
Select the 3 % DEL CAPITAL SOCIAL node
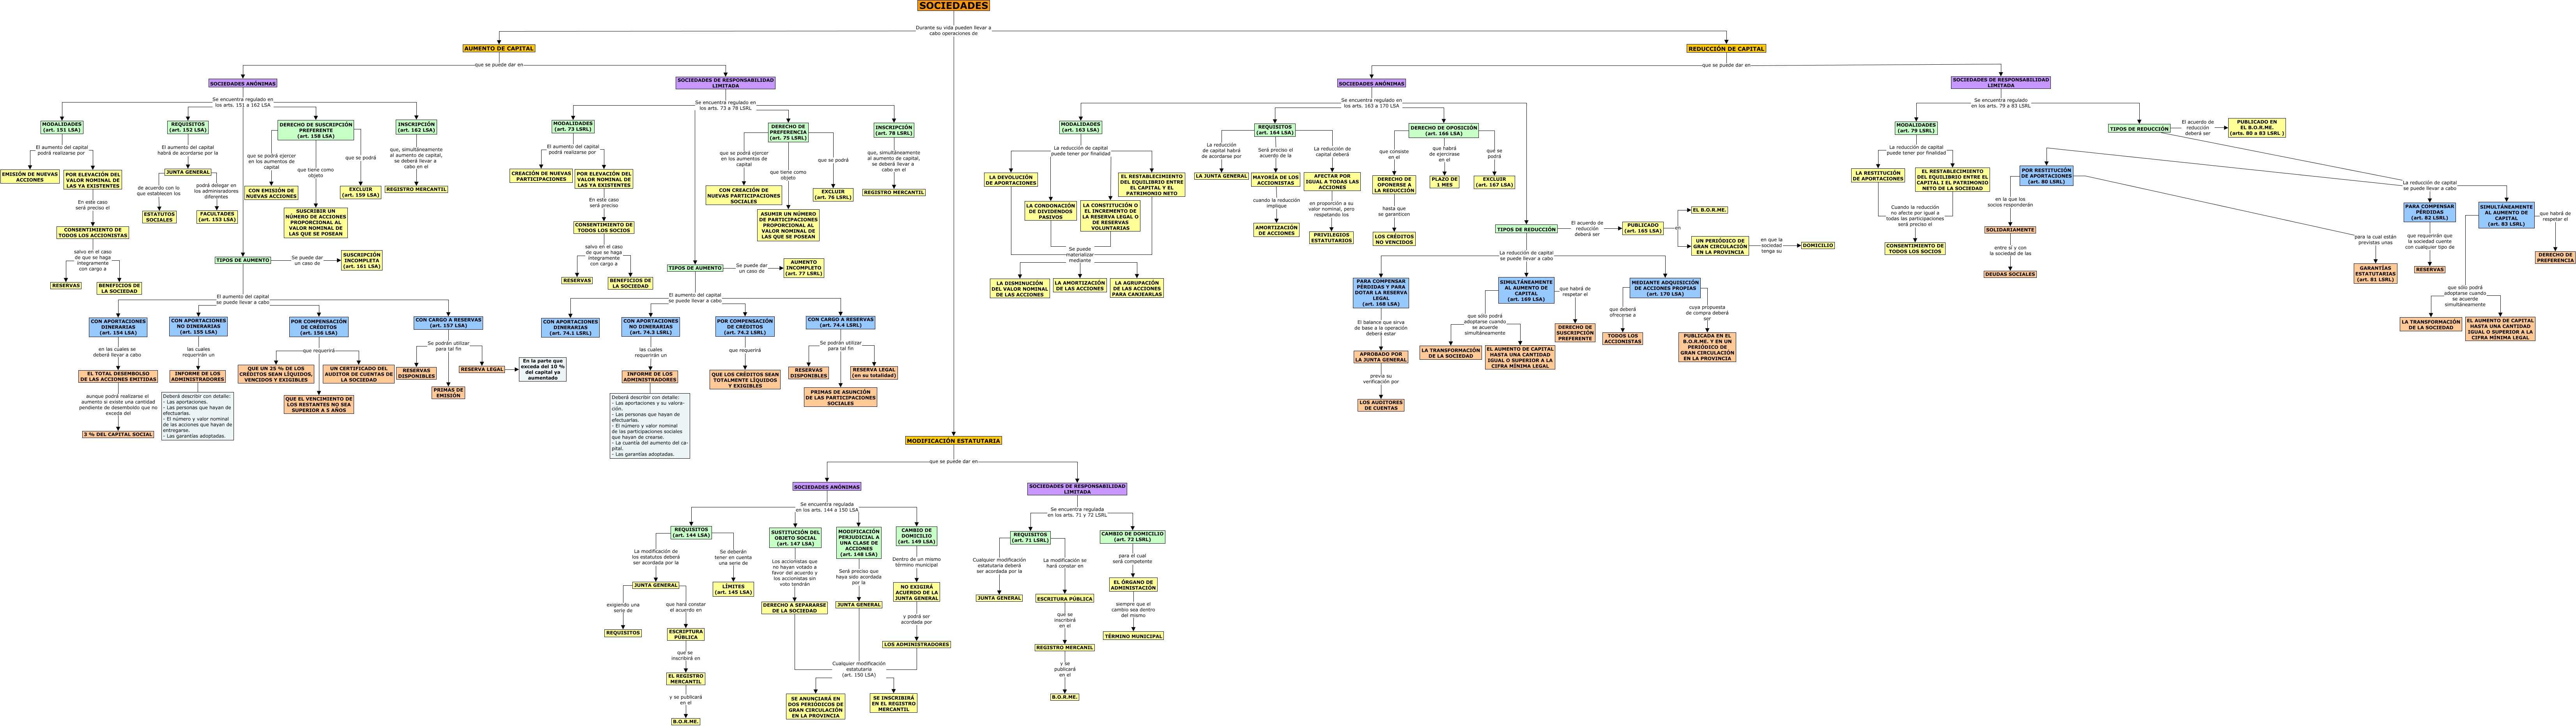(x=118, y=434)
